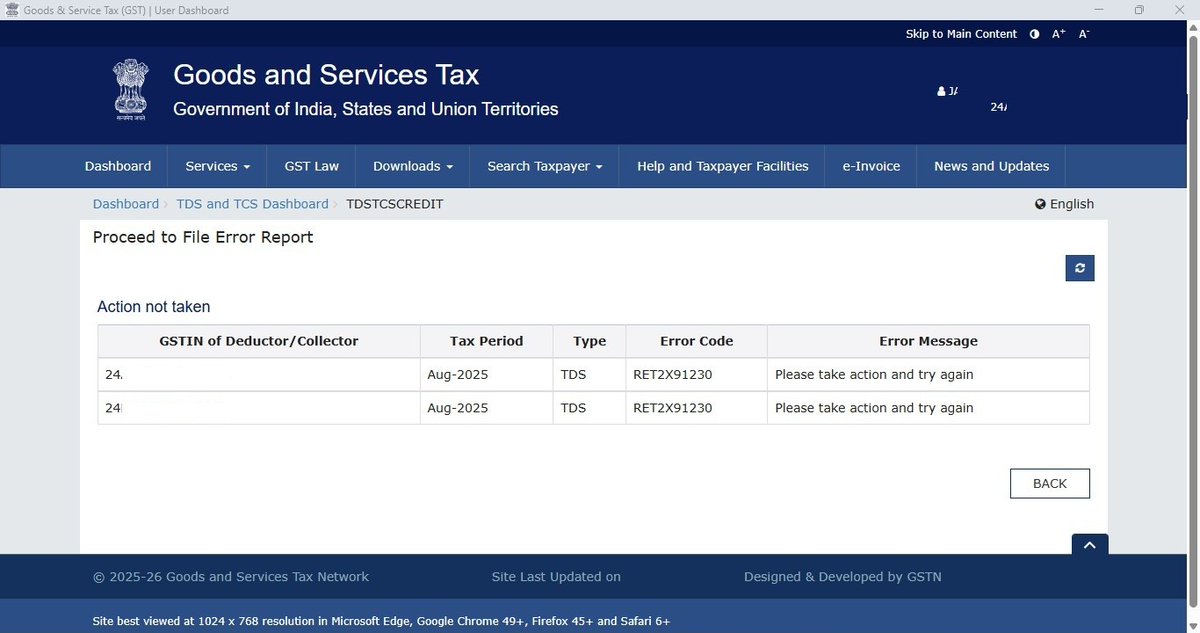Click the TDSTCSCREDIT breadcrumb text
This screenshot has height=633, width=1200.
point(395,204)
